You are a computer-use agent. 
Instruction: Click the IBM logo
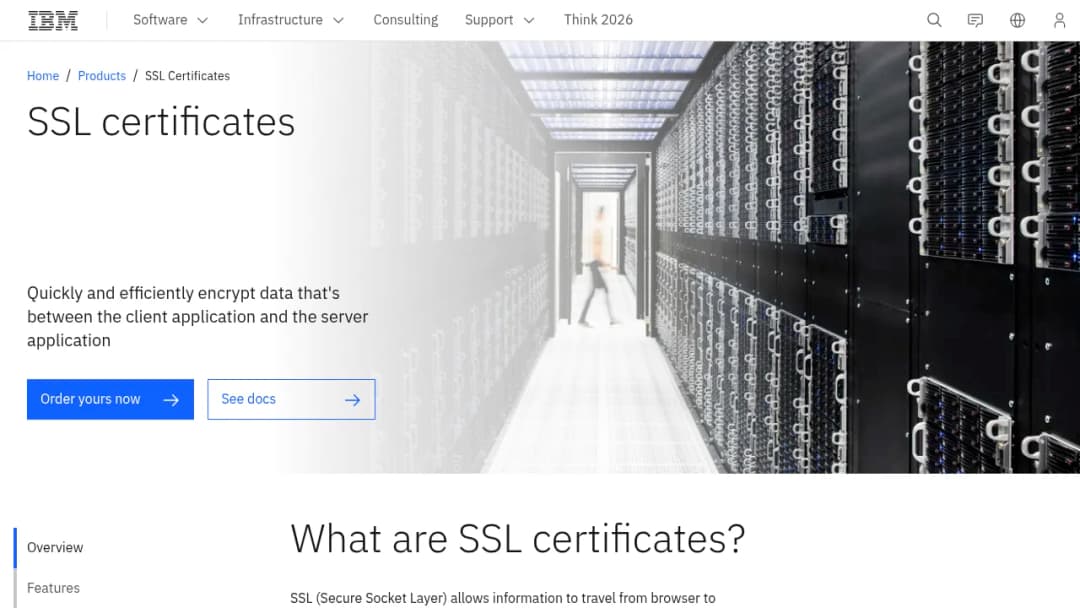53,20
